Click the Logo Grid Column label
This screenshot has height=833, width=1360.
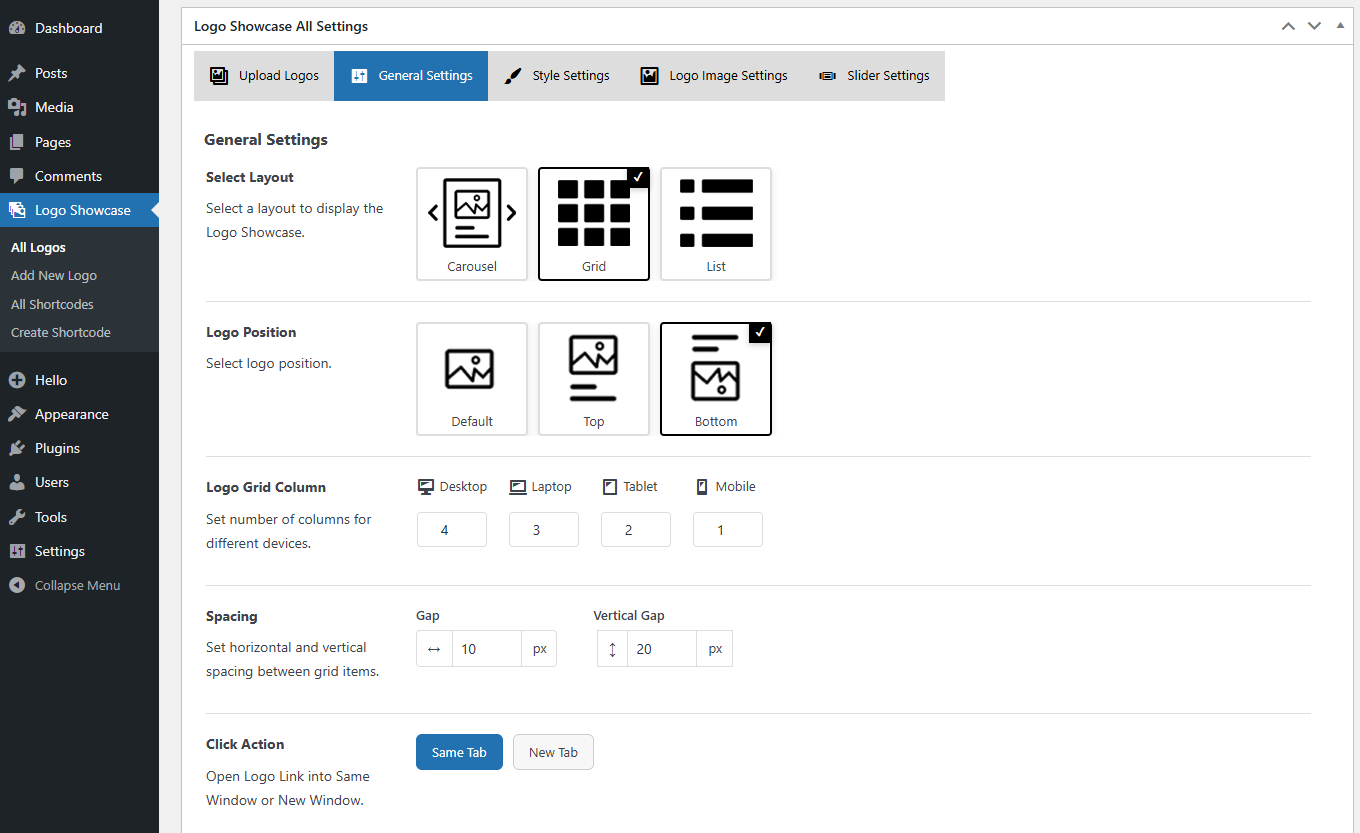coord(266,487)
